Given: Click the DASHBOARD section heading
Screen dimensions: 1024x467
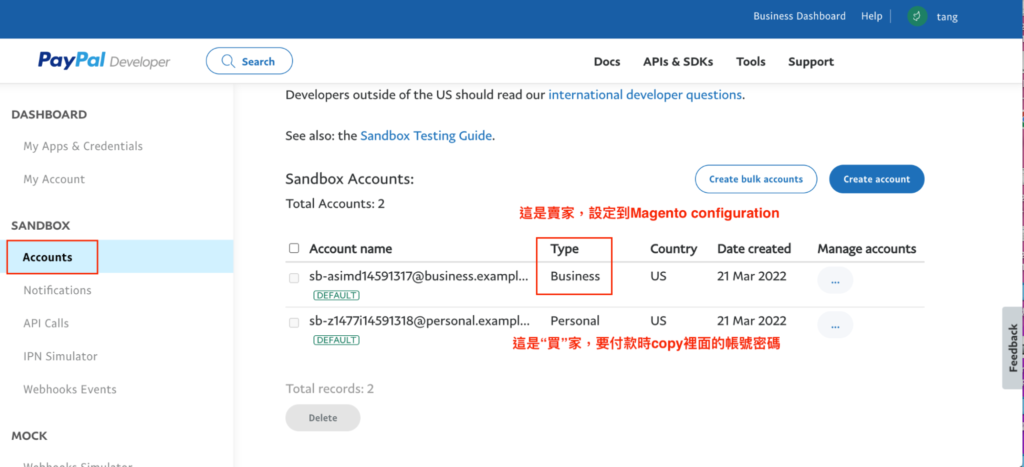Looking at the screenshot, I should click(49, 115).
